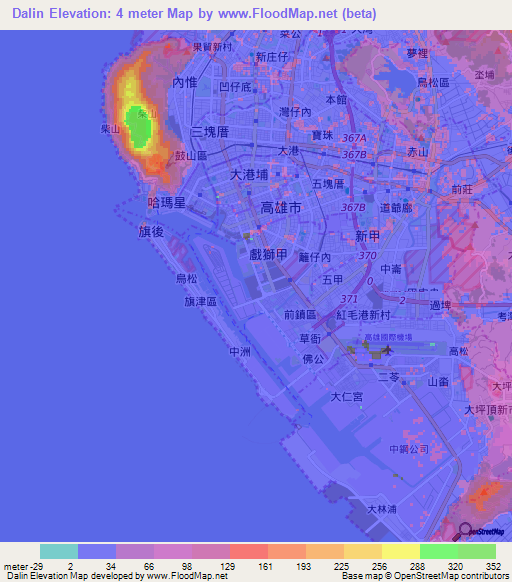Click the 內惟 place label
This screenshot has height=582, width=512.
click(185, 82)
